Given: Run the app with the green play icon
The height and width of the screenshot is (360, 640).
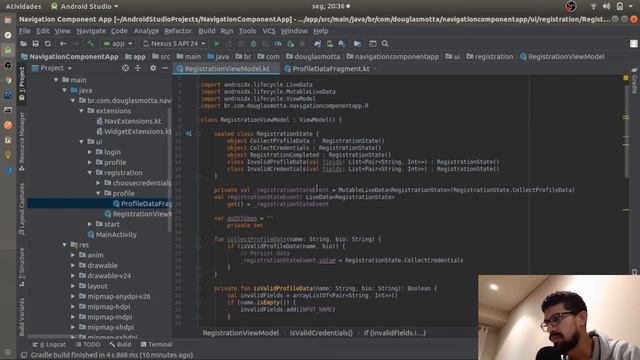Looking at the screenshot, I should click(217, 44).
